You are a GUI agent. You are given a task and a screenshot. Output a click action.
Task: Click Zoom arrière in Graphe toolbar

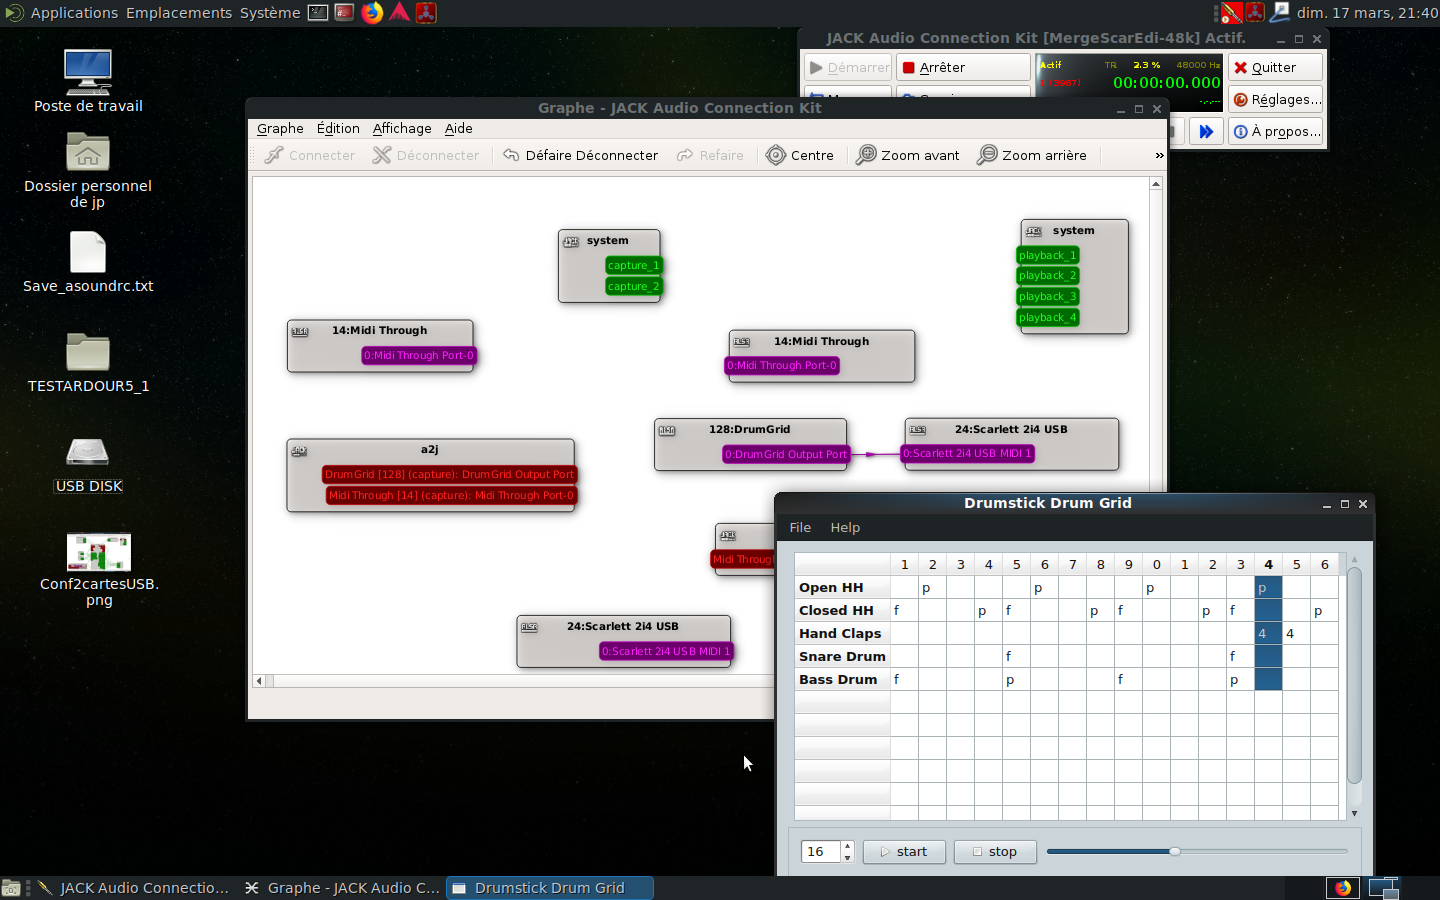point(1032,155)
